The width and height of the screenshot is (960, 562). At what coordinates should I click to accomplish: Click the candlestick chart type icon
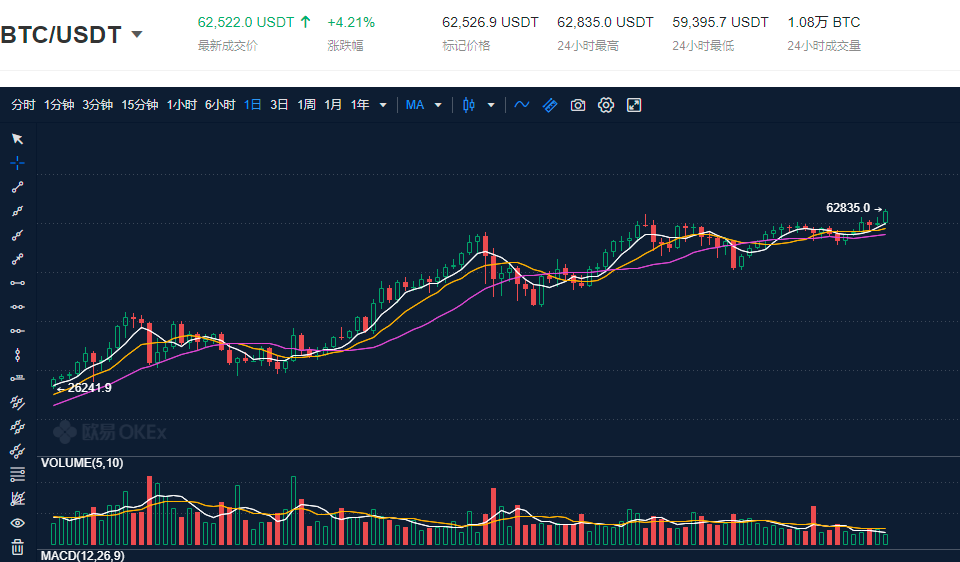(469, 105)
